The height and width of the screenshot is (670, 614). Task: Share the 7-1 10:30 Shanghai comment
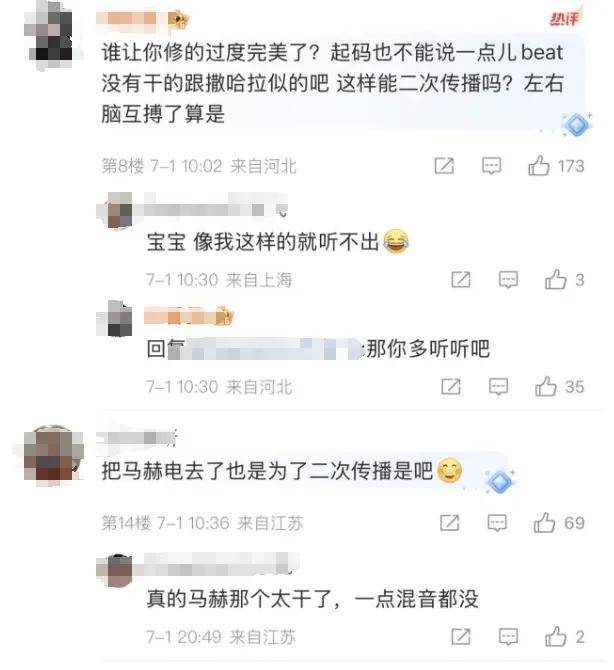[x=461, y=279]
